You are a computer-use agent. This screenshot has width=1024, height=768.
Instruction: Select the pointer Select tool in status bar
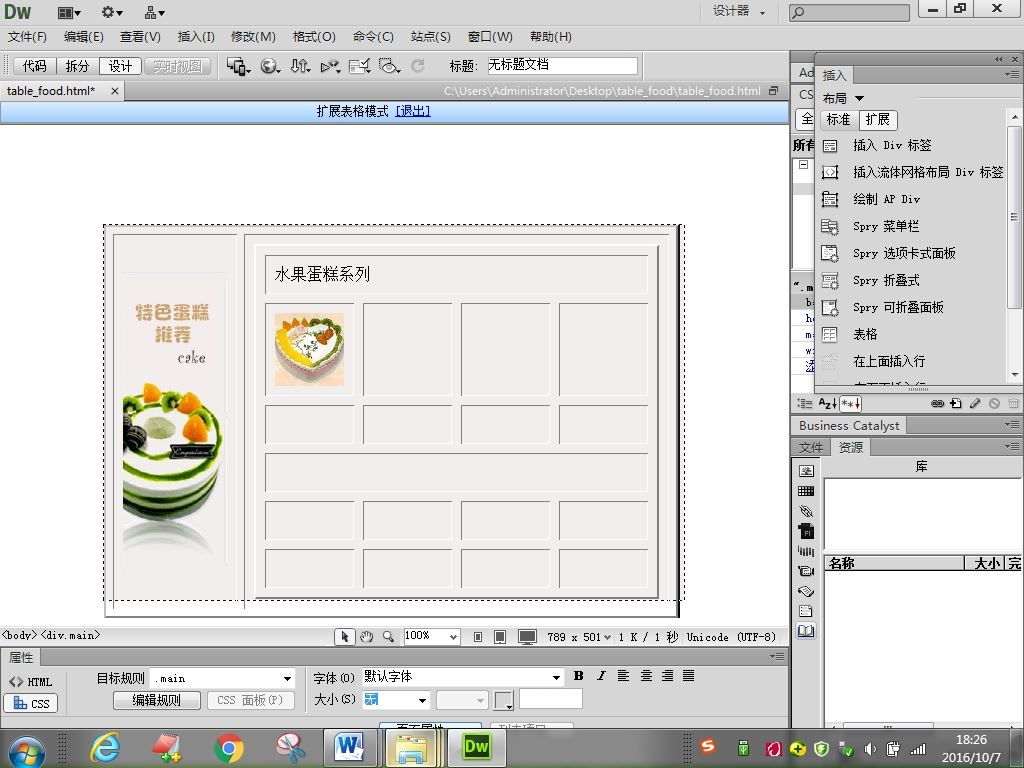pyautogui.click(x=344, y=637)
